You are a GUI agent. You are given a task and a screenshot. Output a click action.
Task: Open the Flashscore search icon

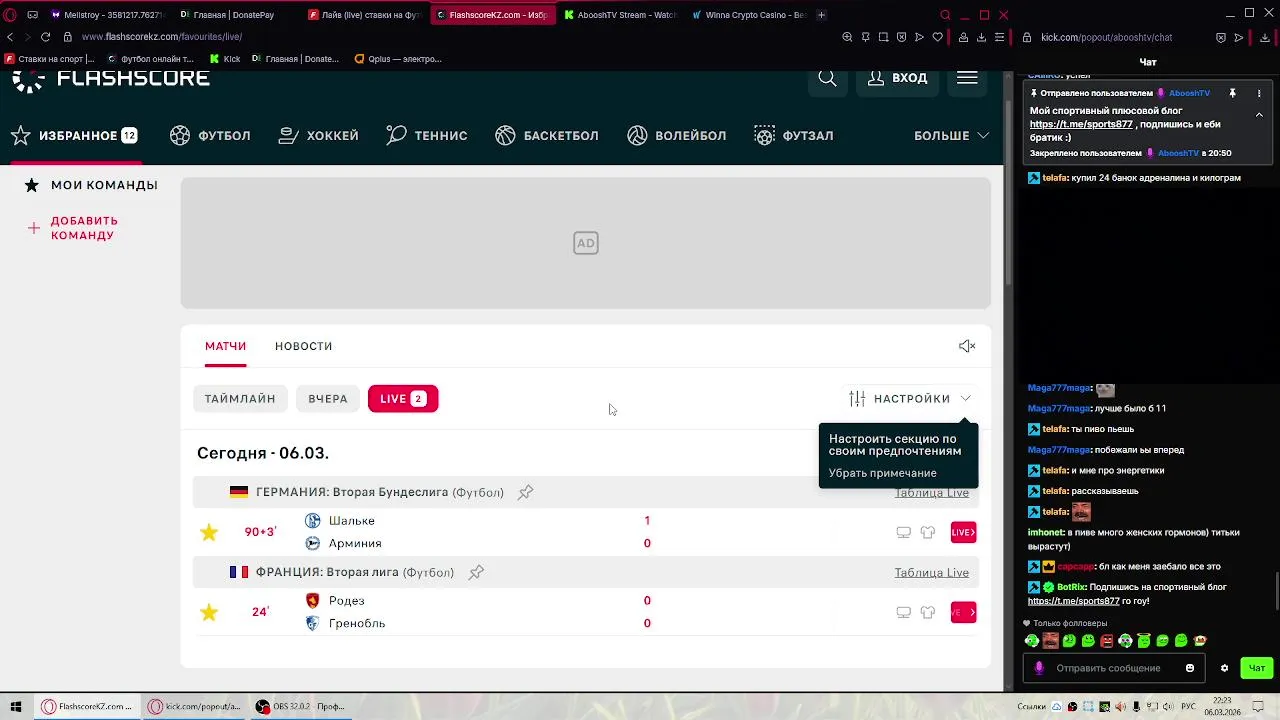pyautogui.click(x=827, y=78)
